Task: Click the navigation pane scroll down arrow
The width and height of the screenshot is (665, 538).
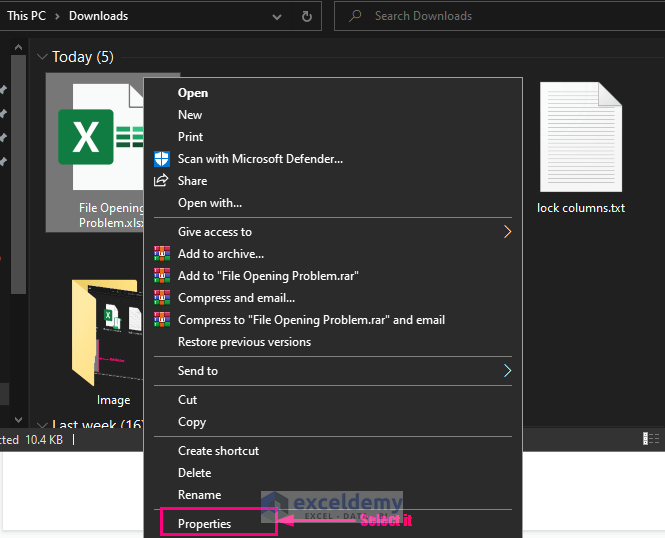Action: 18,420
